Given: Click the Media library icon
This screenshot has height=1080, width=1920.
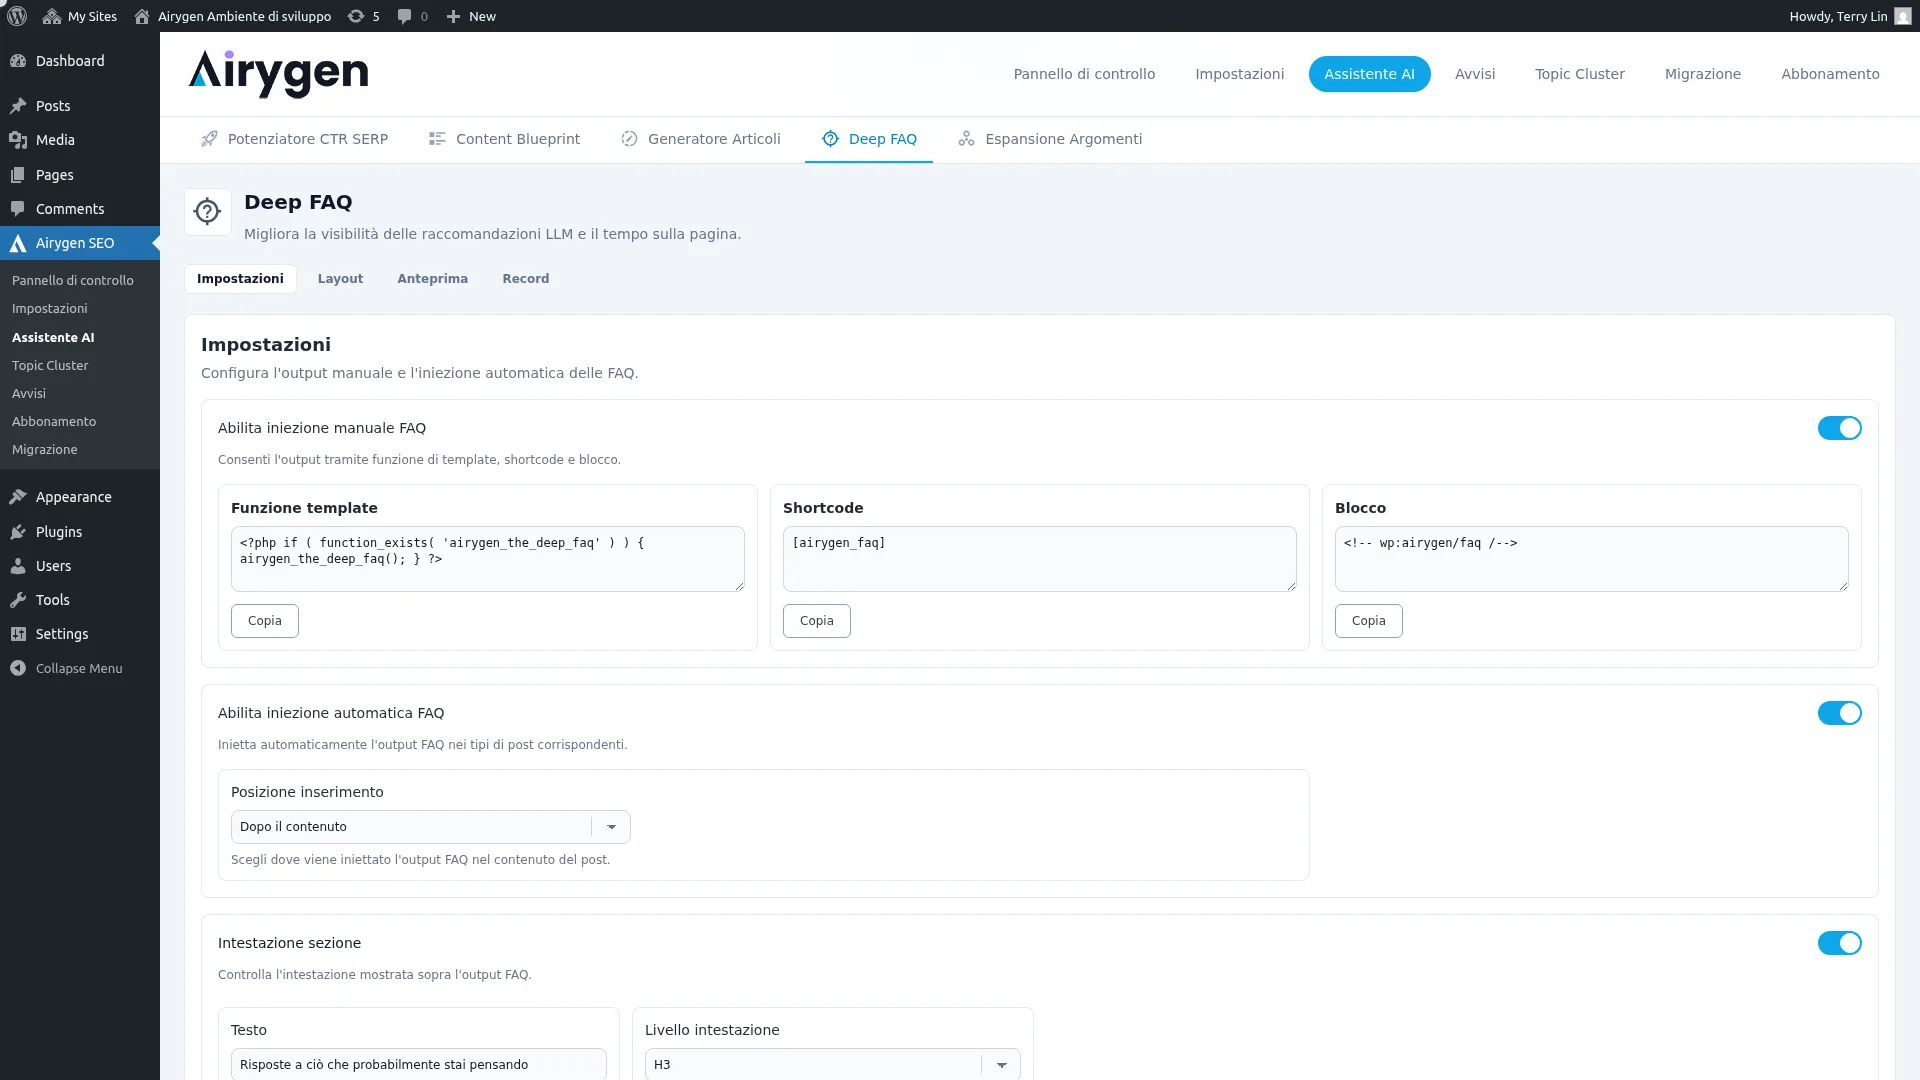Looking at the screenshot, I should click(x=18, y=140).
